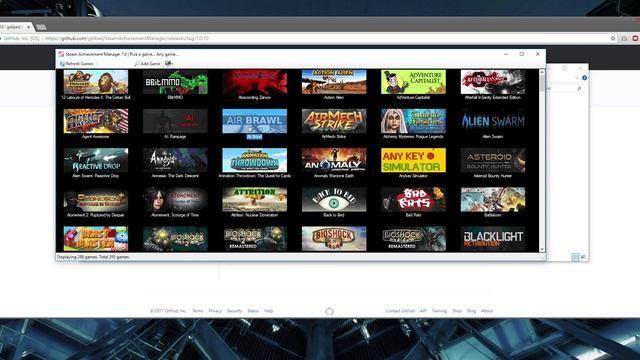
Task: Switch background window to details view icon
Action: click(575, 257)
